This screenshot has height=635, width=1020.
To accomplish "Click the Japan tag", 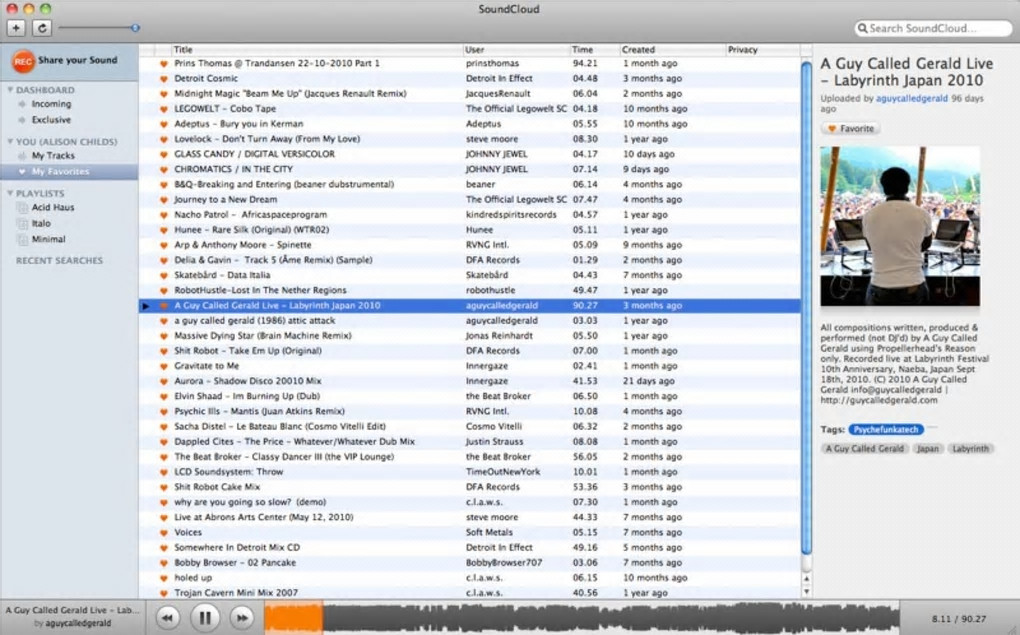I will pos(928,449).
